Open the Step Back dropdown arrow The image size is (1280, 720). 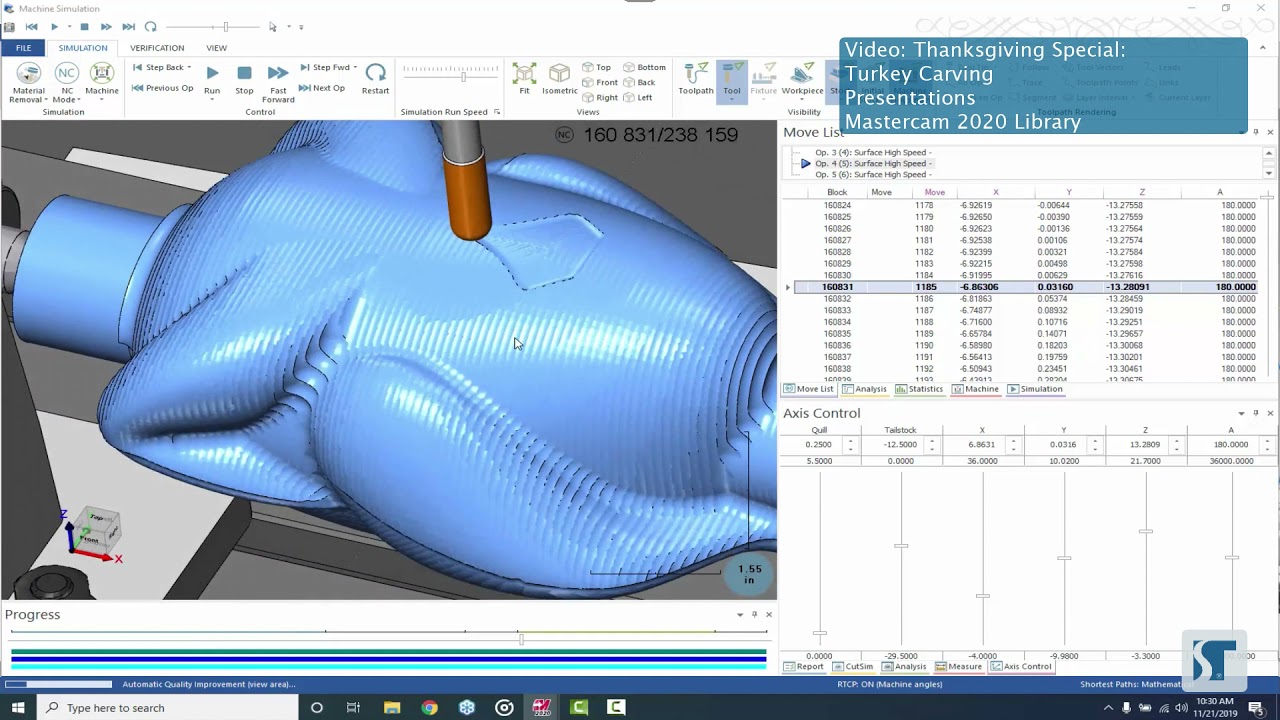189,67
